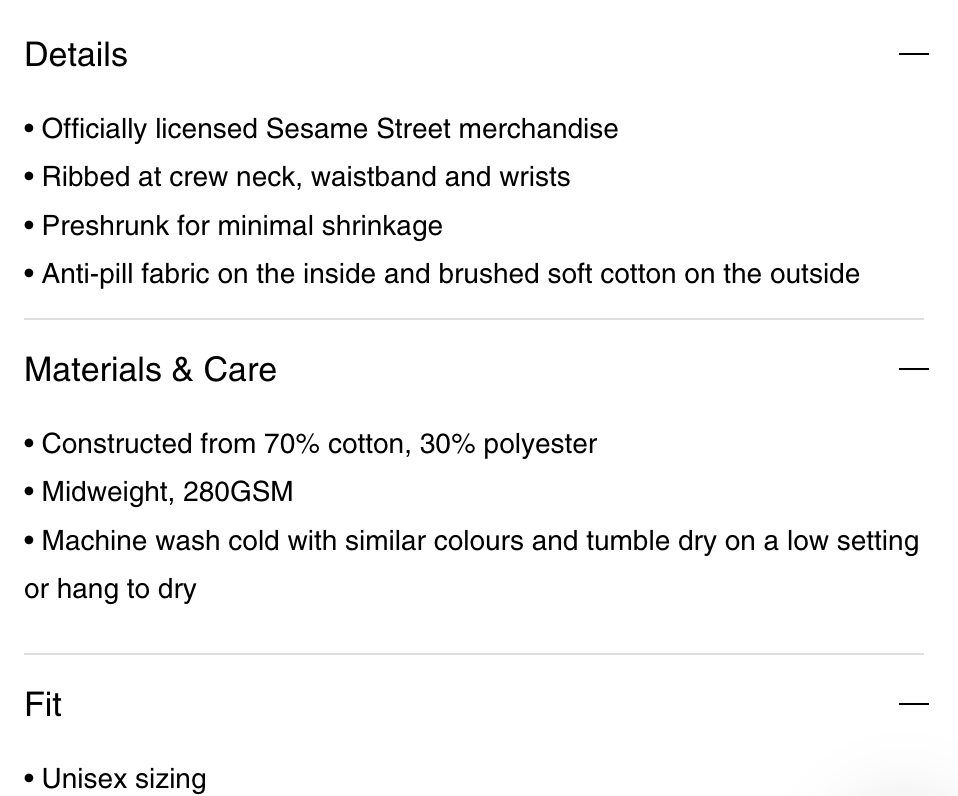
Task: Click the Anti-pill fabric description line
Action: coord(442,274)
